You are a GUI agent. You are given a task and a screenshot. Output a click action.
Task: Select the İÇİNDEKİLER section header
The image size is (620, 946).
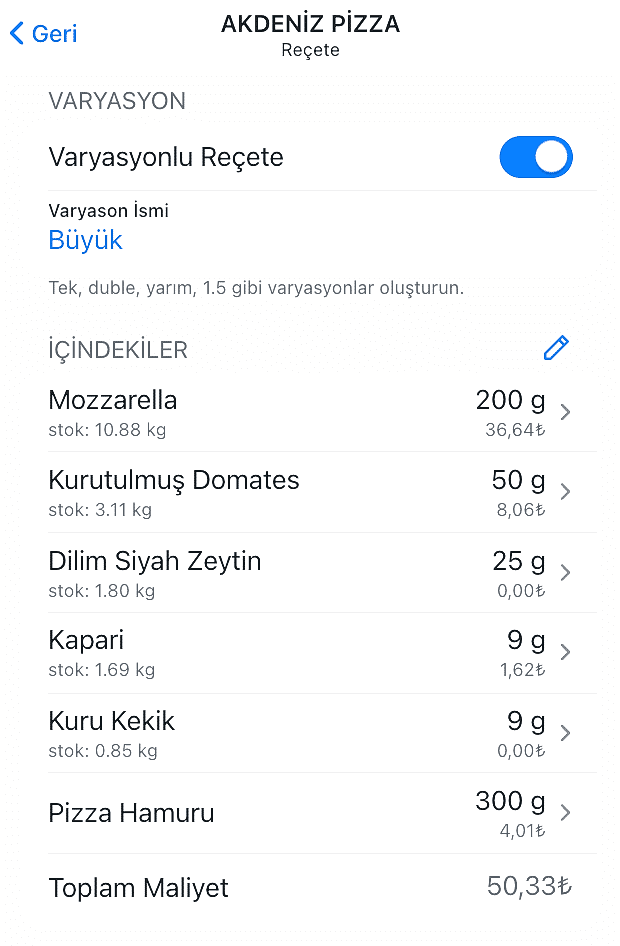(x=118, y=349)
